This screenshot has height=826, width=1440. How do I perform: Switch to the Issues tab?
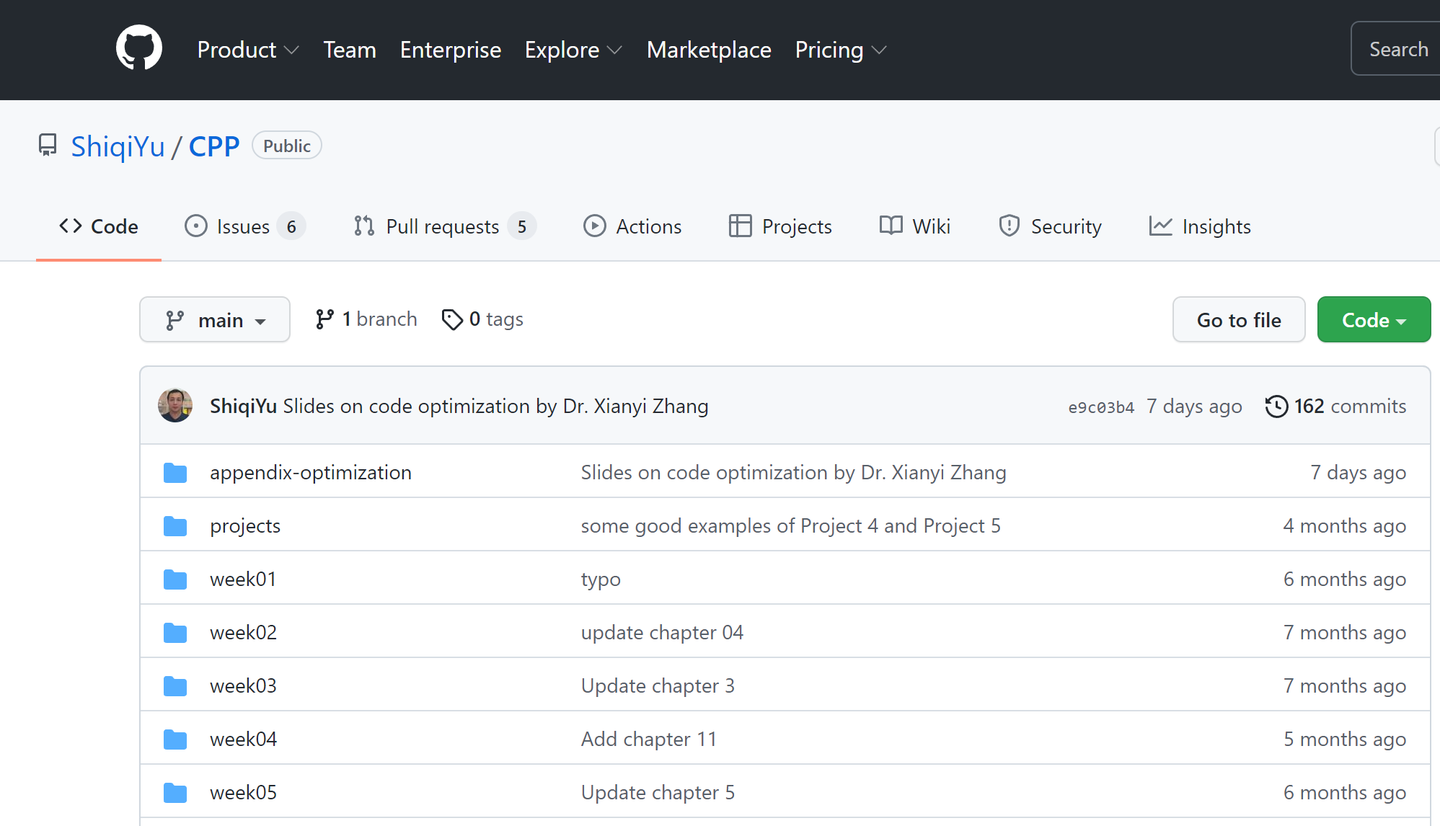pos(245,226)
